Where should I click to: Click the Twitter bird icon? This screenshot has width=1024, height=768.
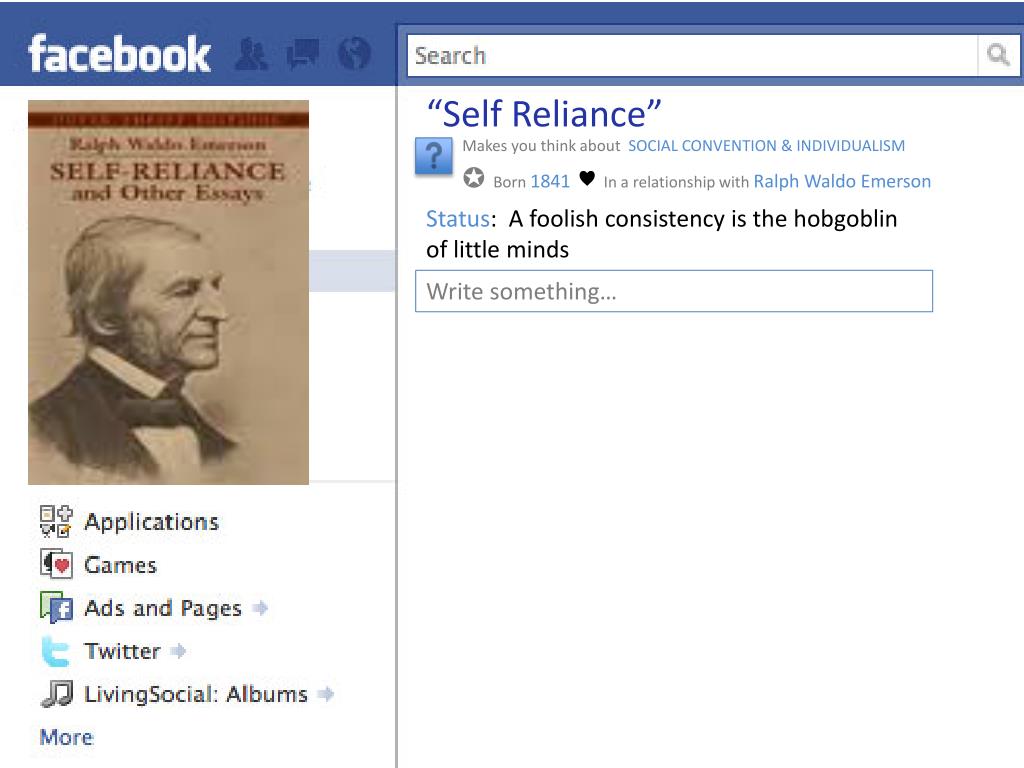click(x=56, y=651)
